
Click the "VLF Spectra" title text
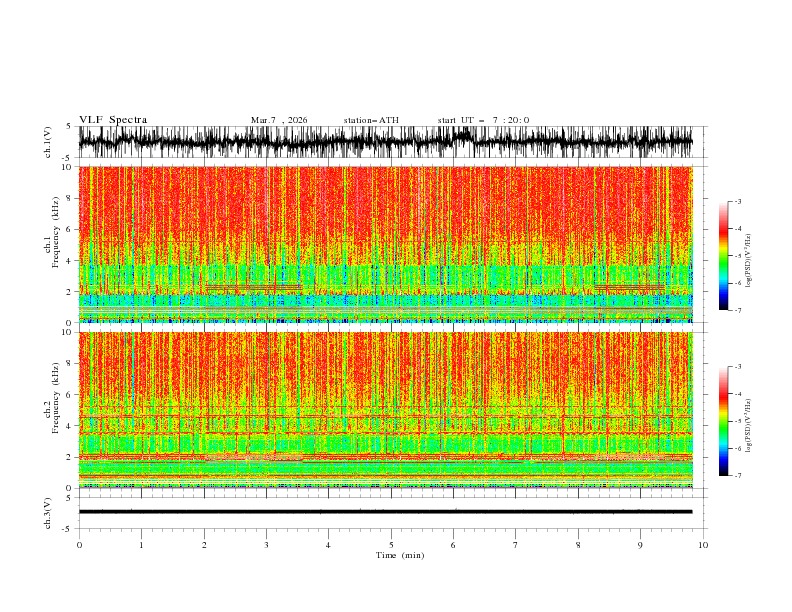click(113, 120)
